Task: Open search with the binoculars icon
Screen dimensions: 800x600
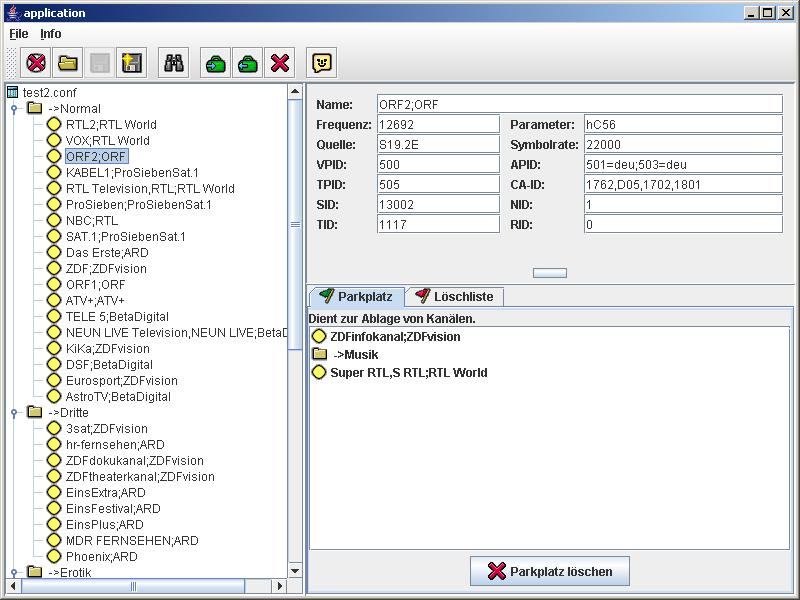Action: tap(174, 63)
